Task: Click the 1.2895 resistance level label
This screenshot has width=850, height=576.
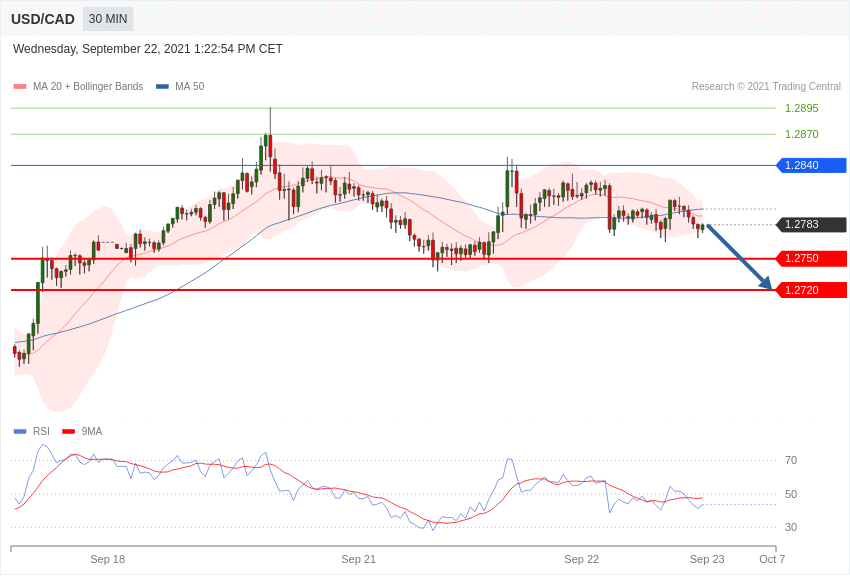Action: click(802, 108)
